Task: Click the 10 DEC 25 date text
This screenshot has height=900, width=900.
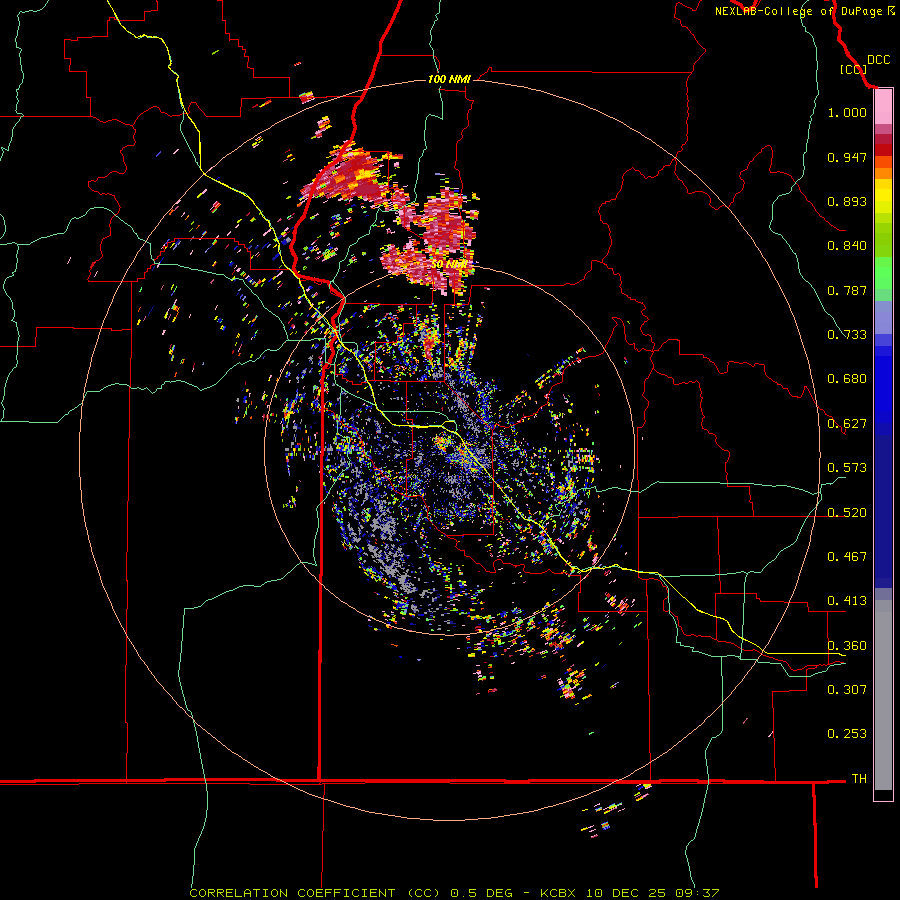Action: [626, 893]
